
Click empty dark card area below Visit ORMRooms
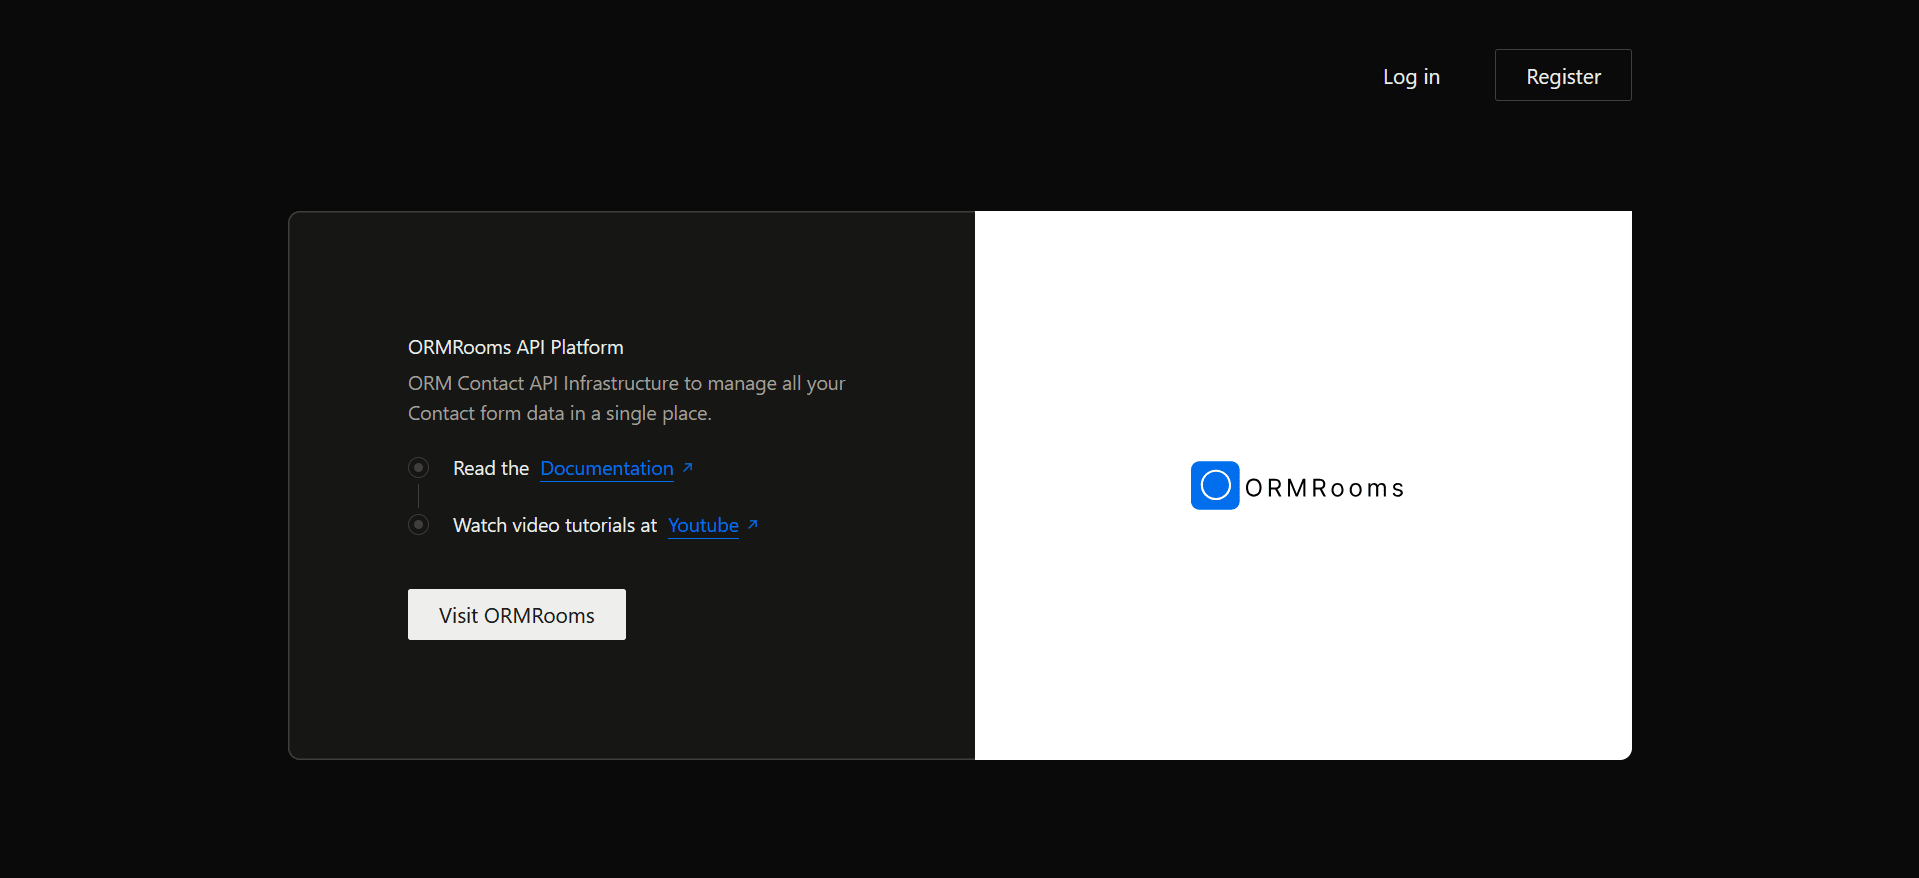pyautogui.click(x=630, y=700)
